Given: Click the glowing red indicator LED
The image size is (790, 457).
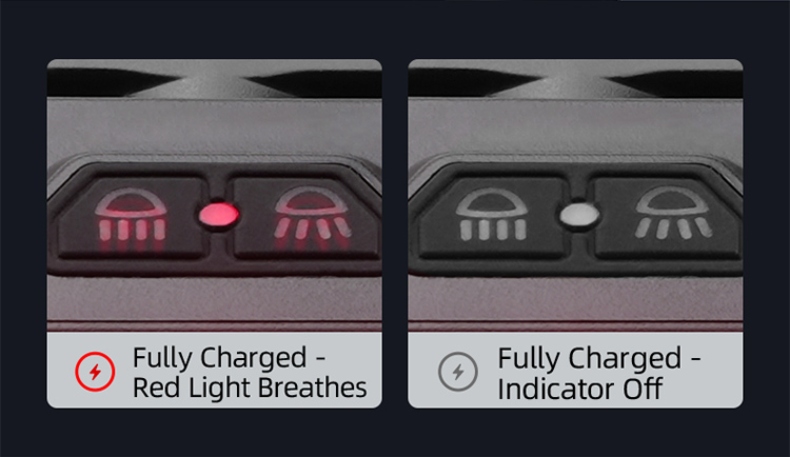Looking at the screenshot, I should (219, 215).
